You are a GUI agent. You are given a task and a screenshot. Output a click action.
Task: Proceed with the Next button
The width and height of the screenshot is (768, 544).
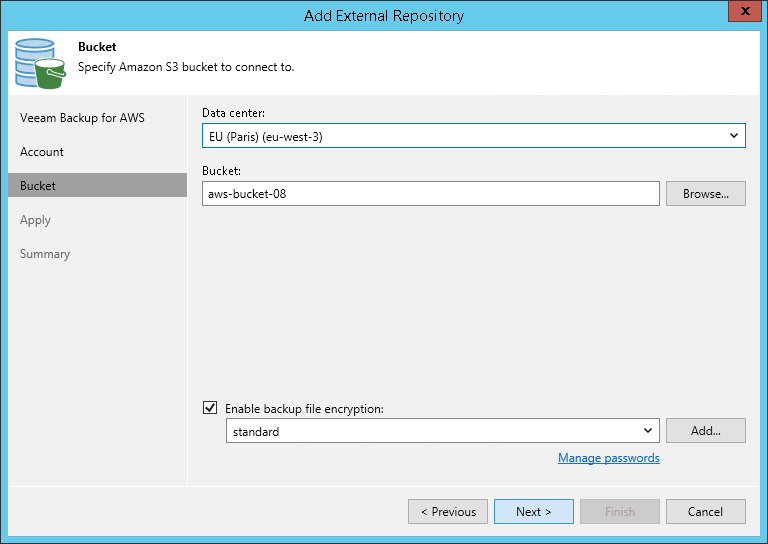tap(533, 512)
